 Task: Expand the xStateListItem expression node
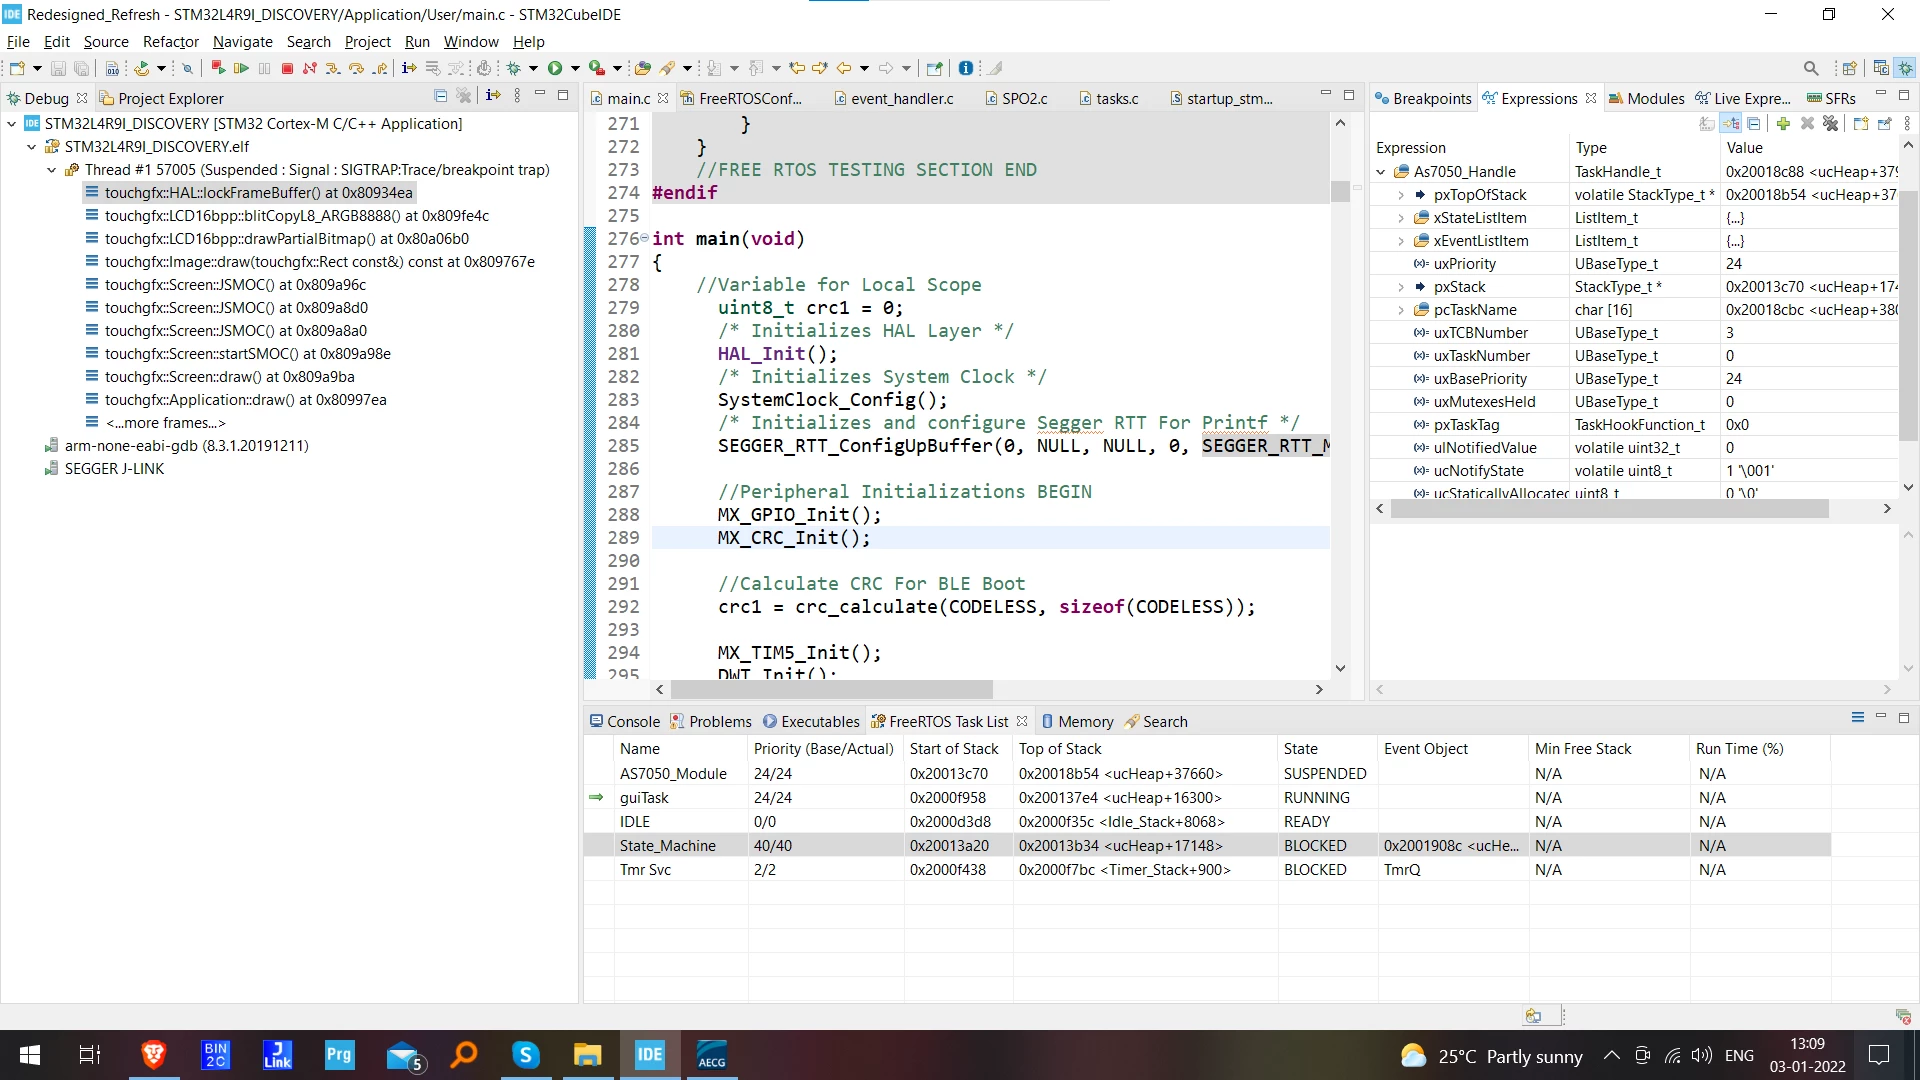1401,218
